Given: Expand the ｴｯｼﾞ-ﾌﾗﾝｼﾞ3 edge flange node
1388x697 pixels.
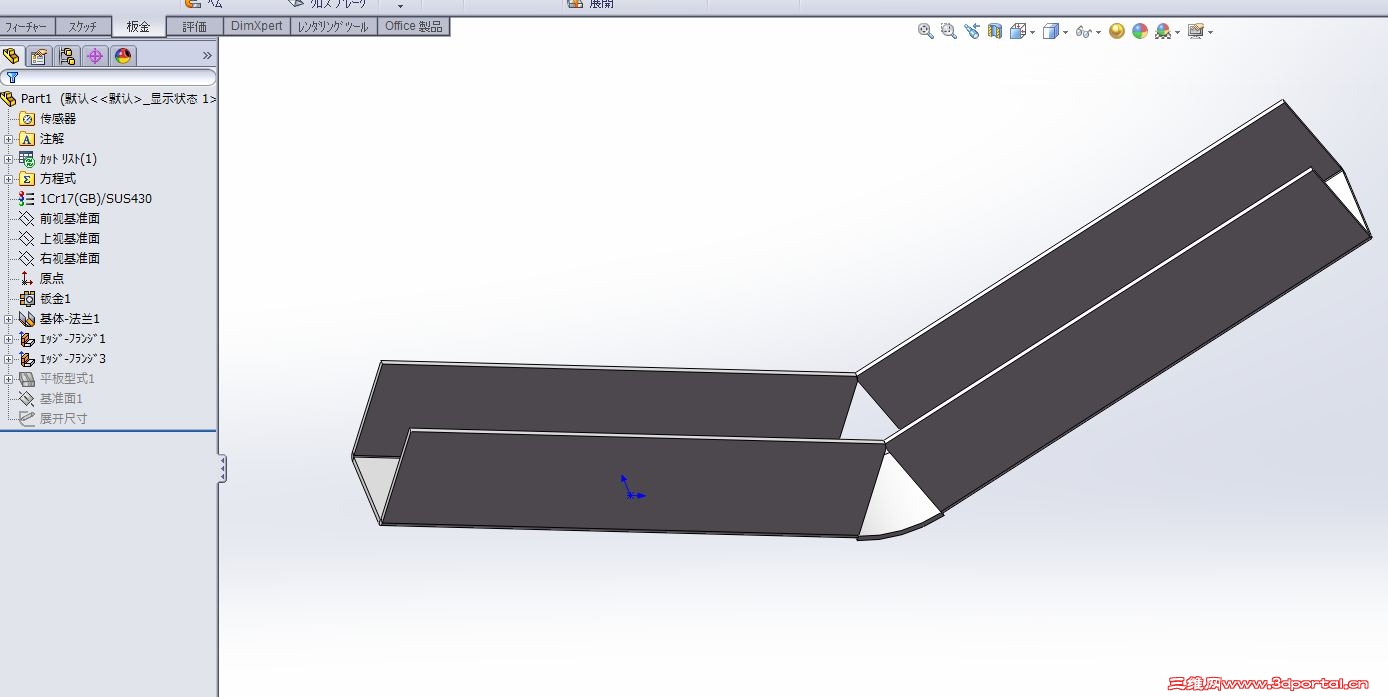Looking at the screenshot, I should (9, 359).
